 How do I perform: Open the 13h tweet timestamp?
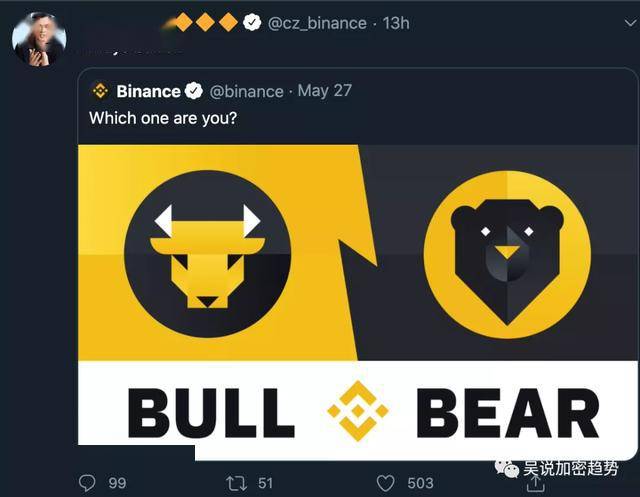pyautogui.click(x=396, y=23)
